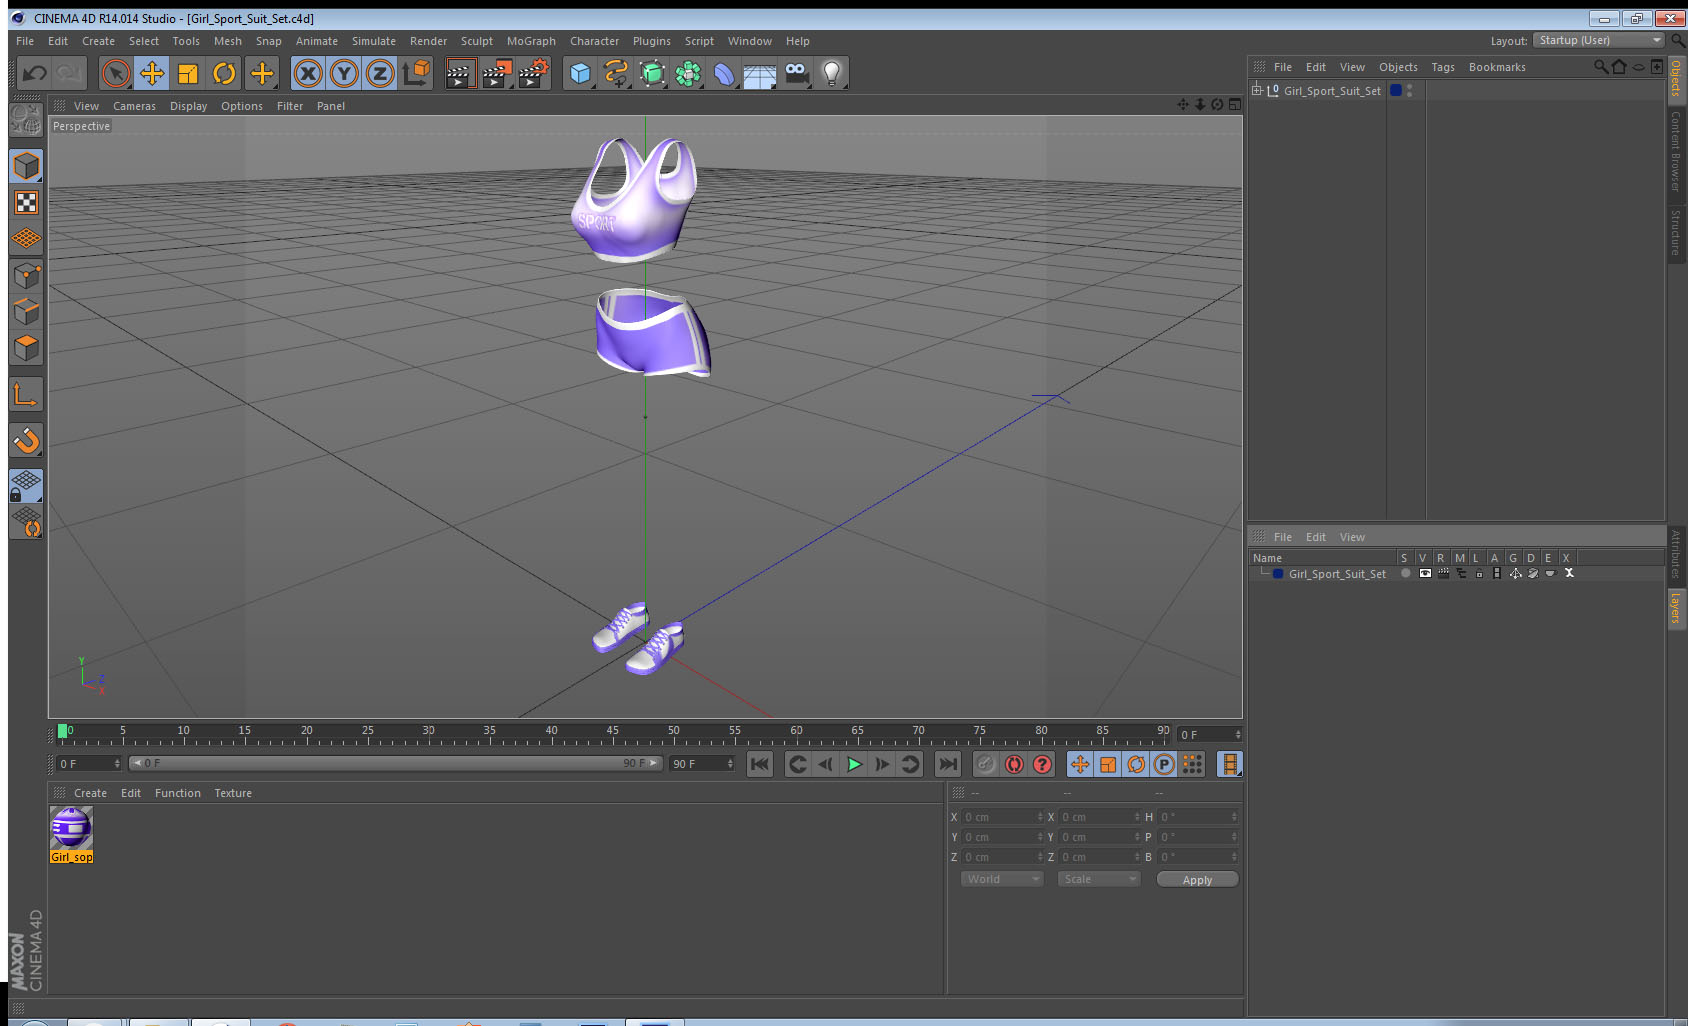Open the viewport Cameras menu
The width and height of the screenshot is (1688, 1026).
click(134, 106)
